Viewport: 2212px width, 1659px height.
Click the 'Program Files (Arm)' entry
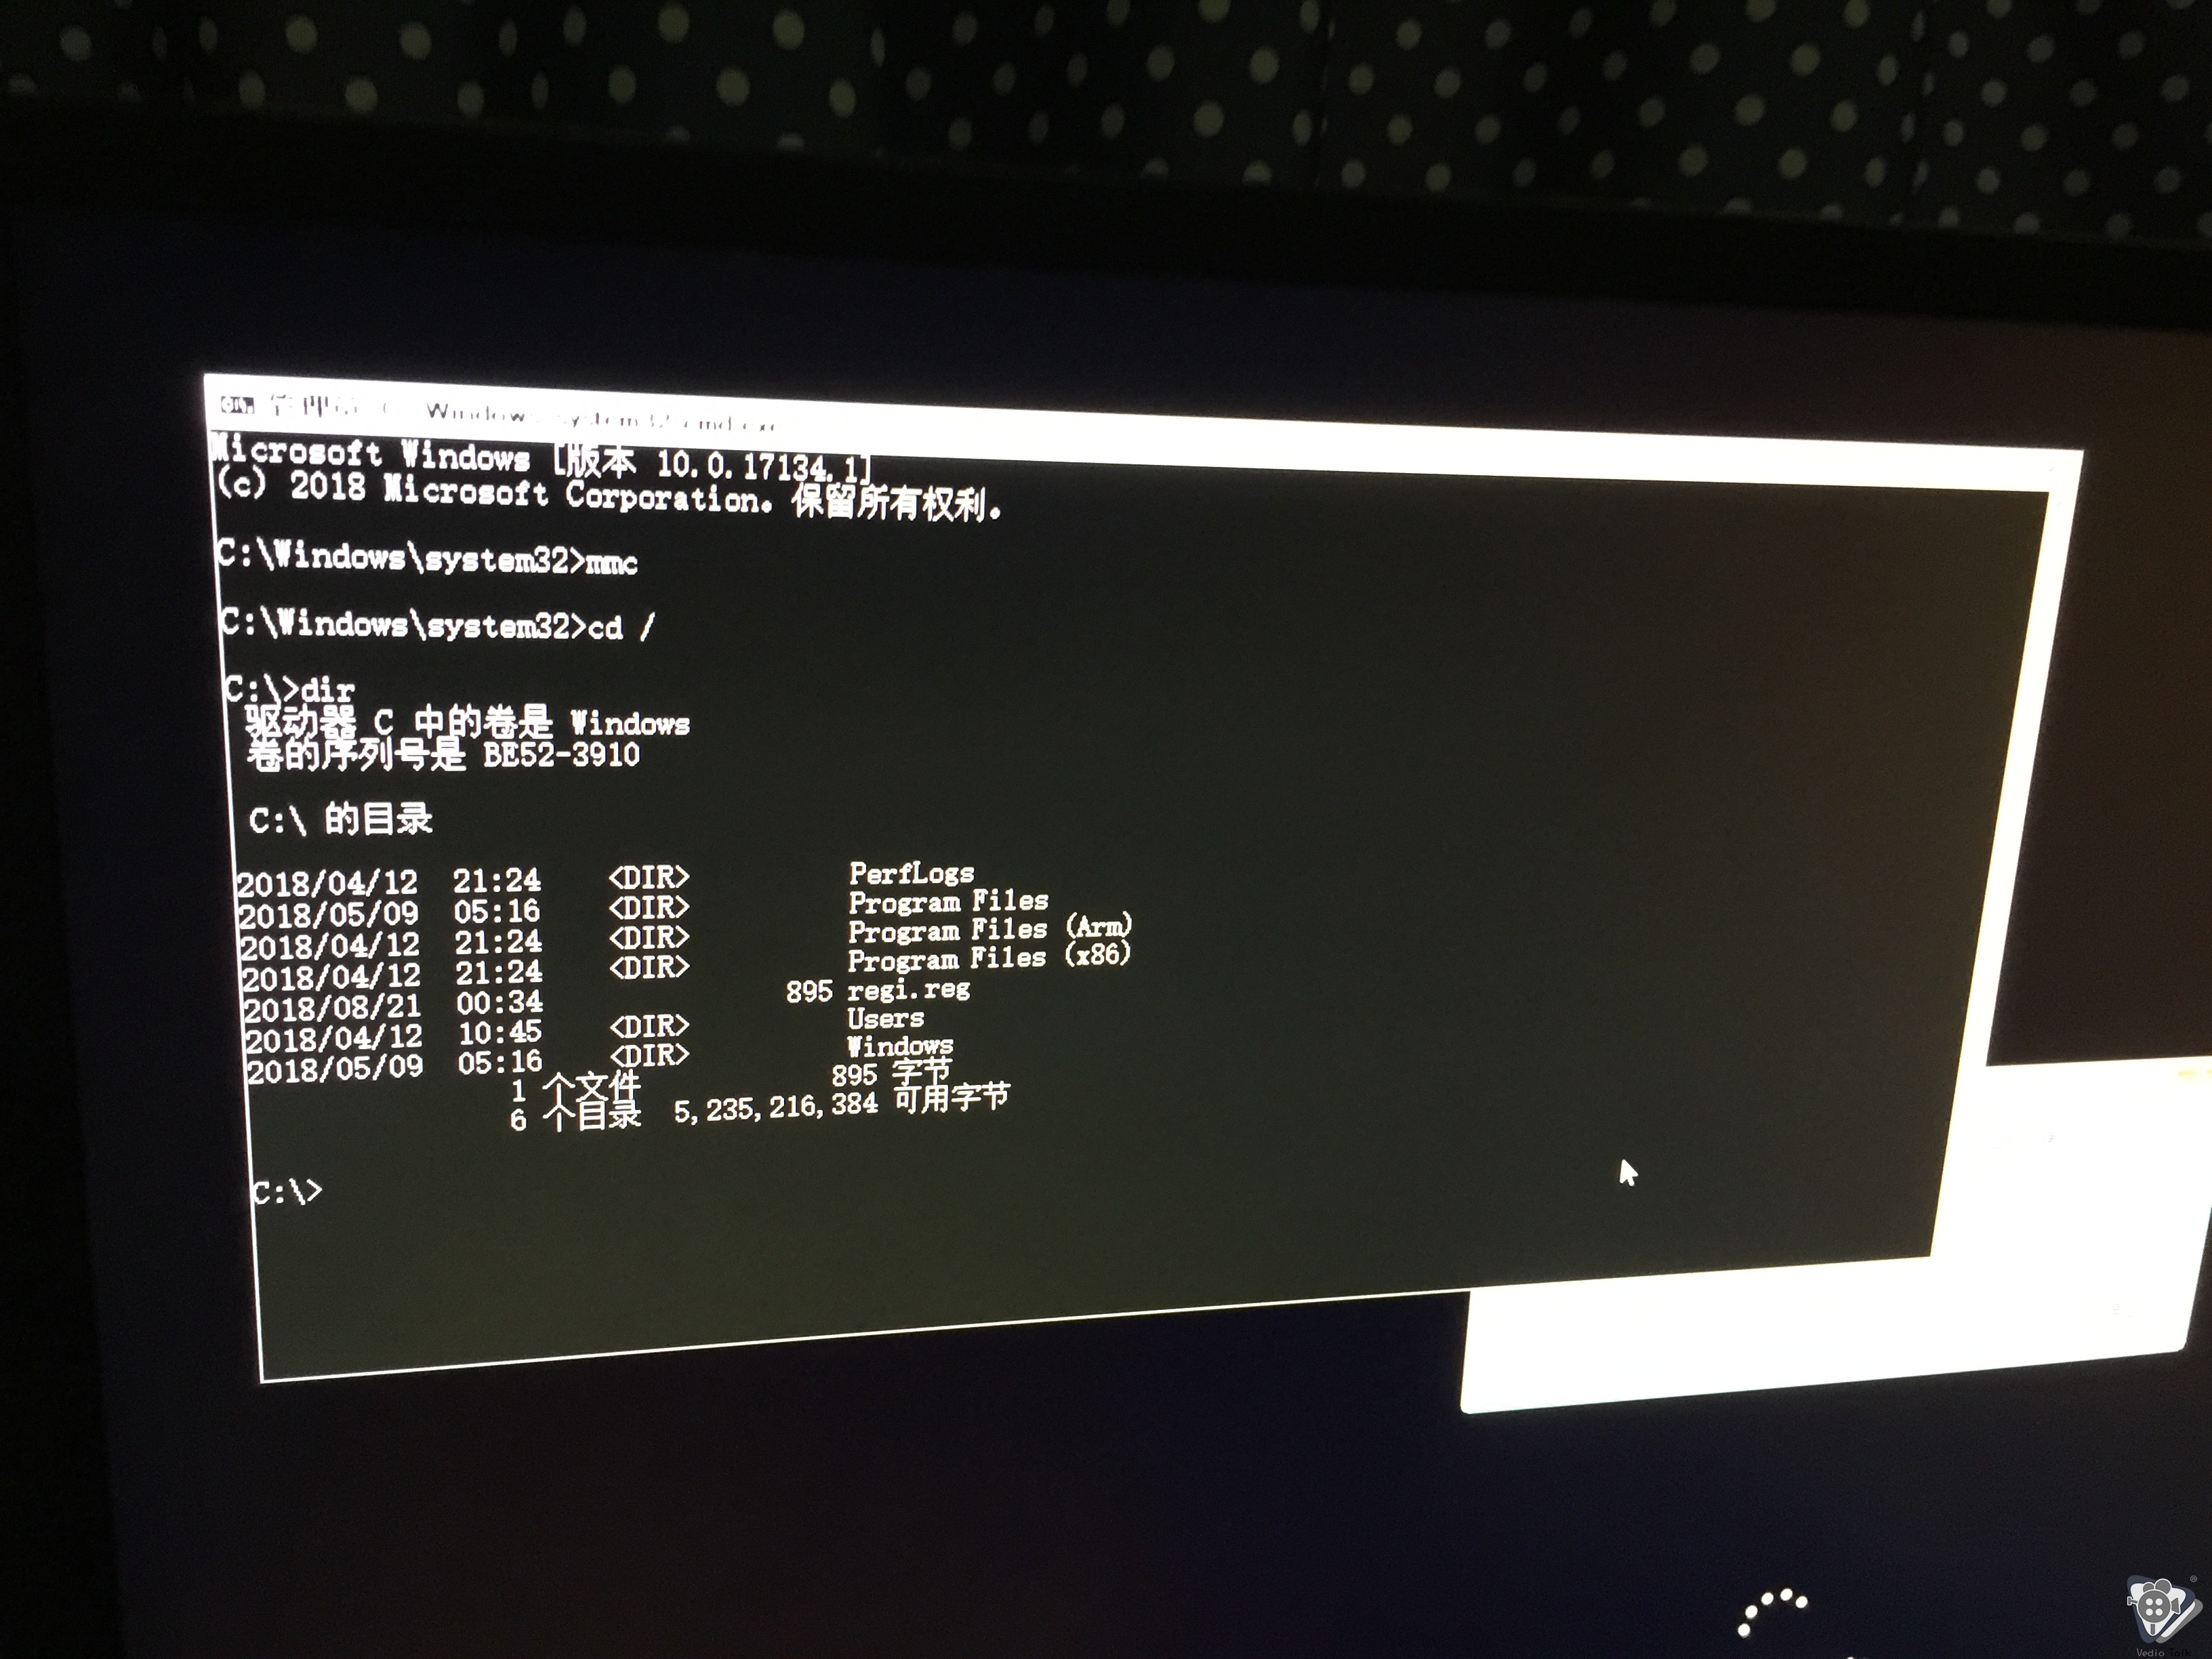pyautogui.click(x=989, y=930)
